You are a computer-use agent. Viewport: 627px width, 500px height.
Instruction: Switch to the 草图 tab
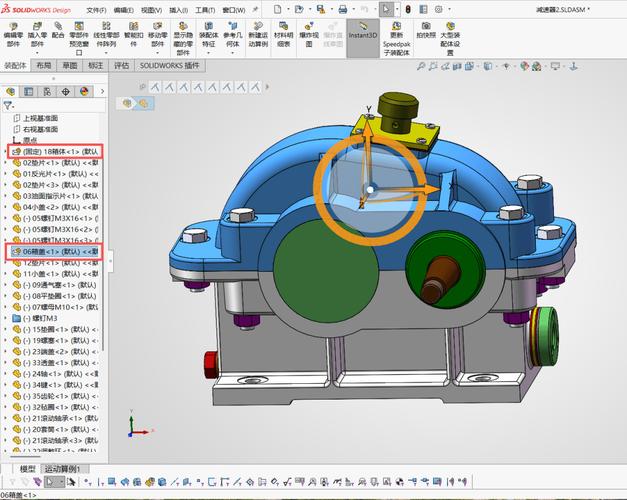pyautogui.click(x=70, y=66)
